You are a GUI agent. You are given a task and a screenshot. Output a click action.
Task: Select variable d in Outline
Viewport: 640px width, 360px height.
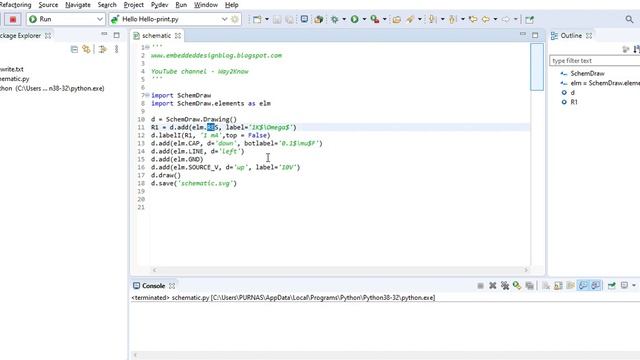[x=573, y=93]
